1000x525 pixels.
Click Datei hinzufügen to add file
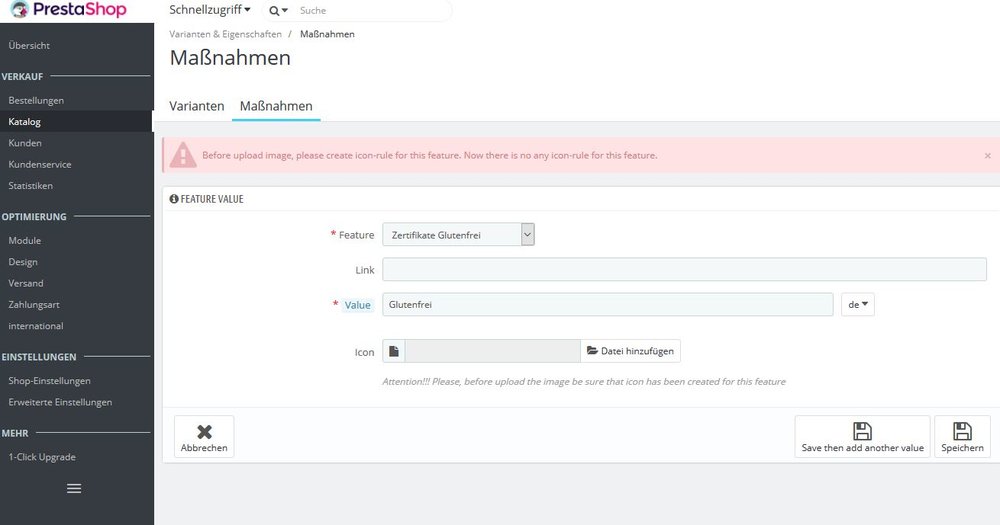click(x=630, y=351)
